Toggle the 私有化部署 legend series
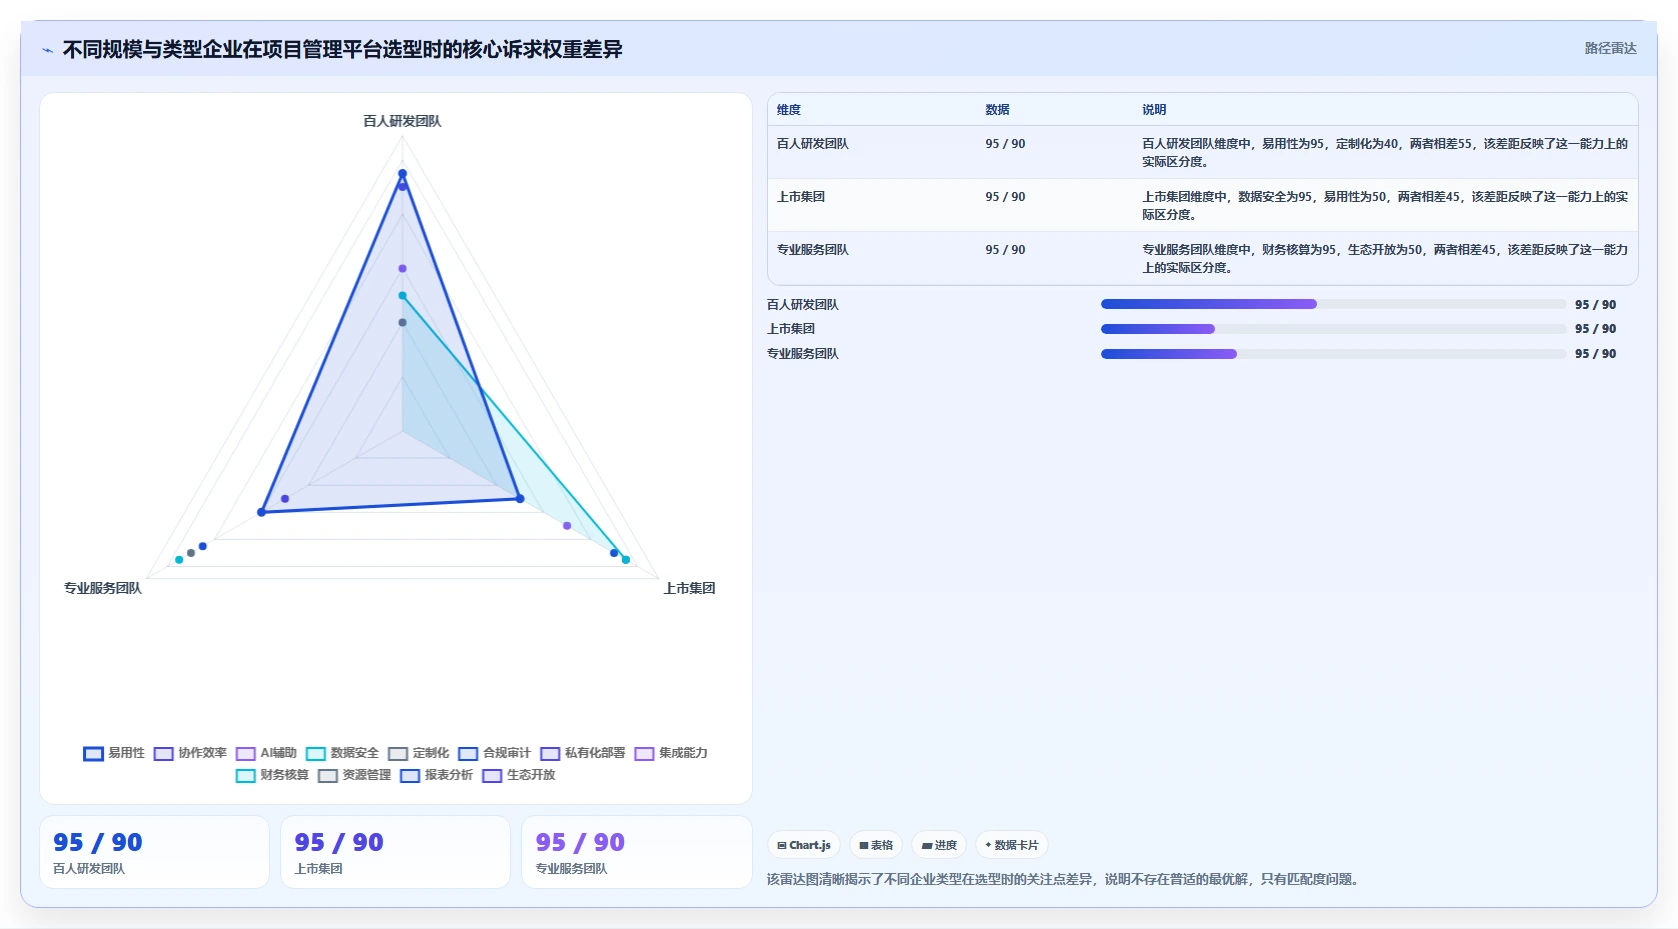The image size is (1678, 929). coord(582,753)
